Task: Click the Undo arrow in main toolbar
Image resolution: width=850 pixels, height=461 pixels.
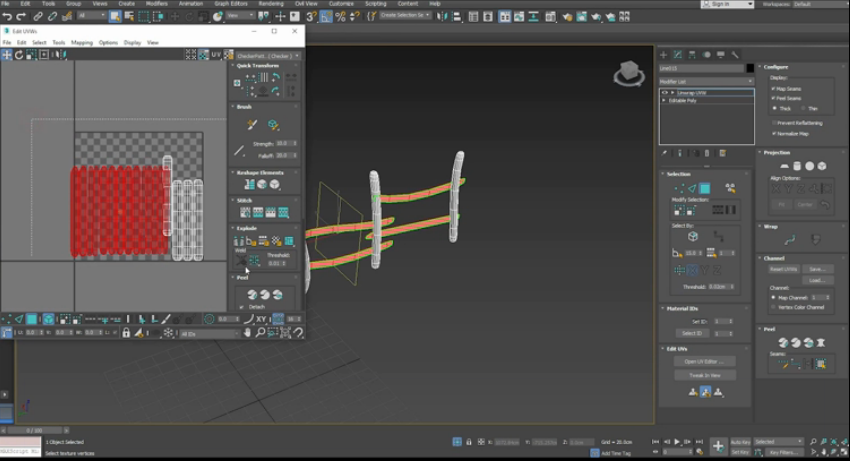Action: coord(7,17)
